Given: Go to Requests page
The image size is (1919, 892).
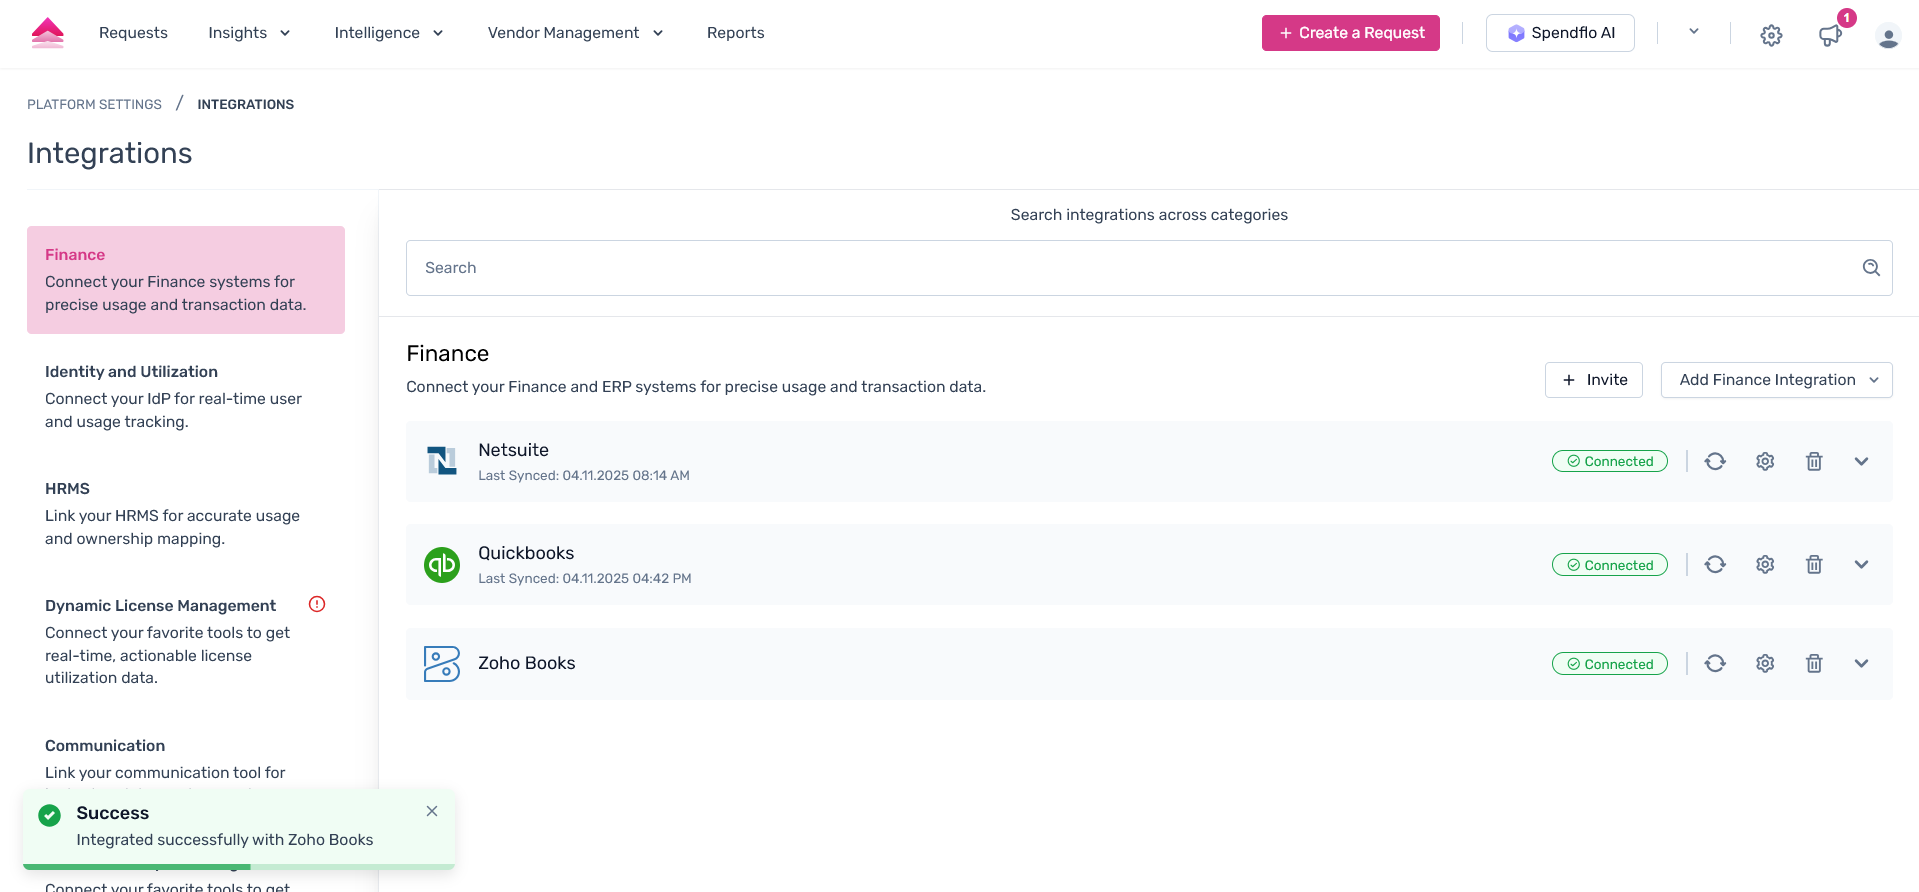Looking at the screenshot, I should [x=133, y=33].
